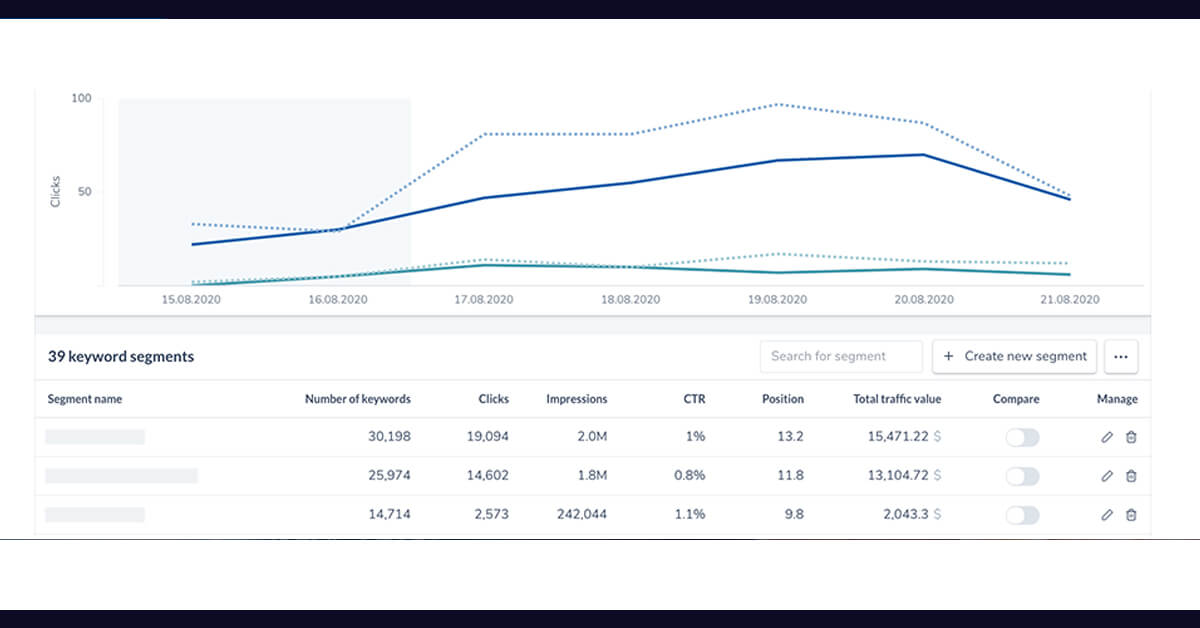Click the 18.08.2020 date on chart axis
This screenshot has width=1200, height=628.
(631, 299)
